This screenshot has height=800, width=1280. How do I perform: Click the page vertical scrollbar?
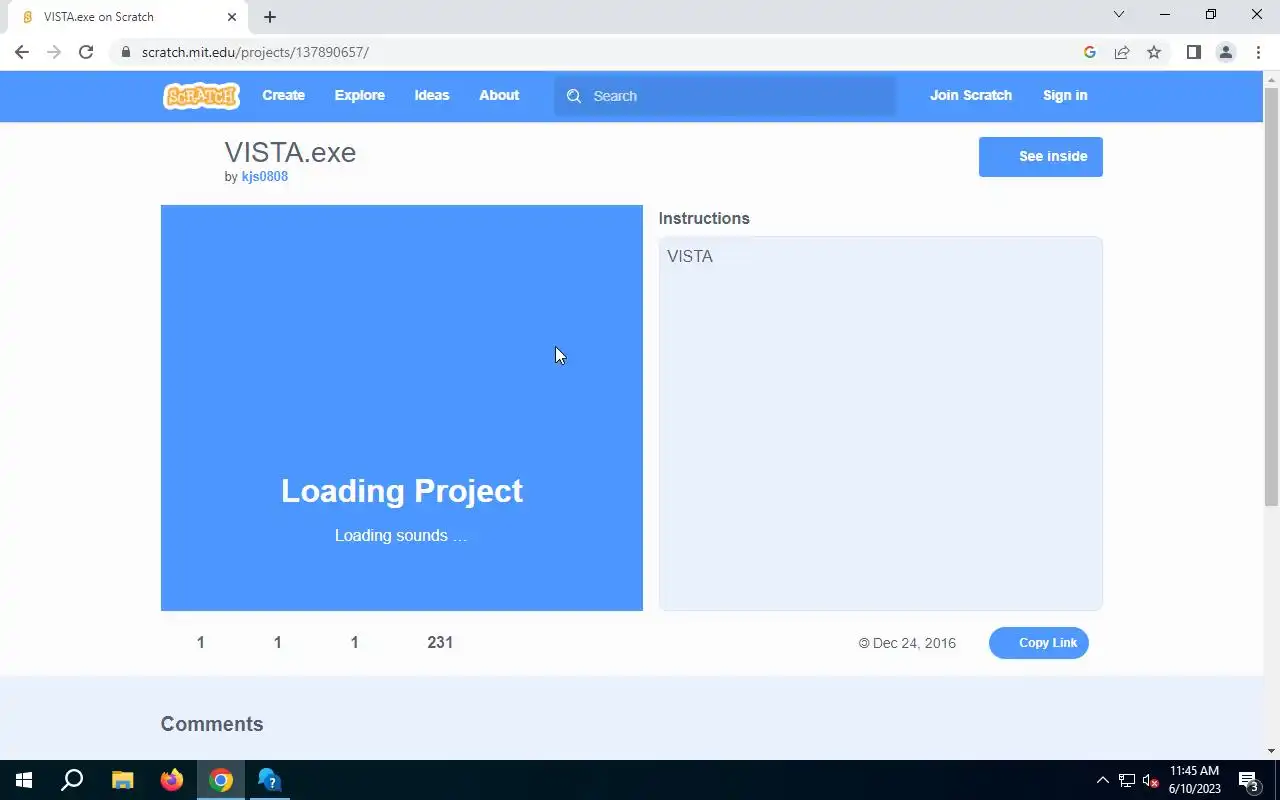[1271, 296]
